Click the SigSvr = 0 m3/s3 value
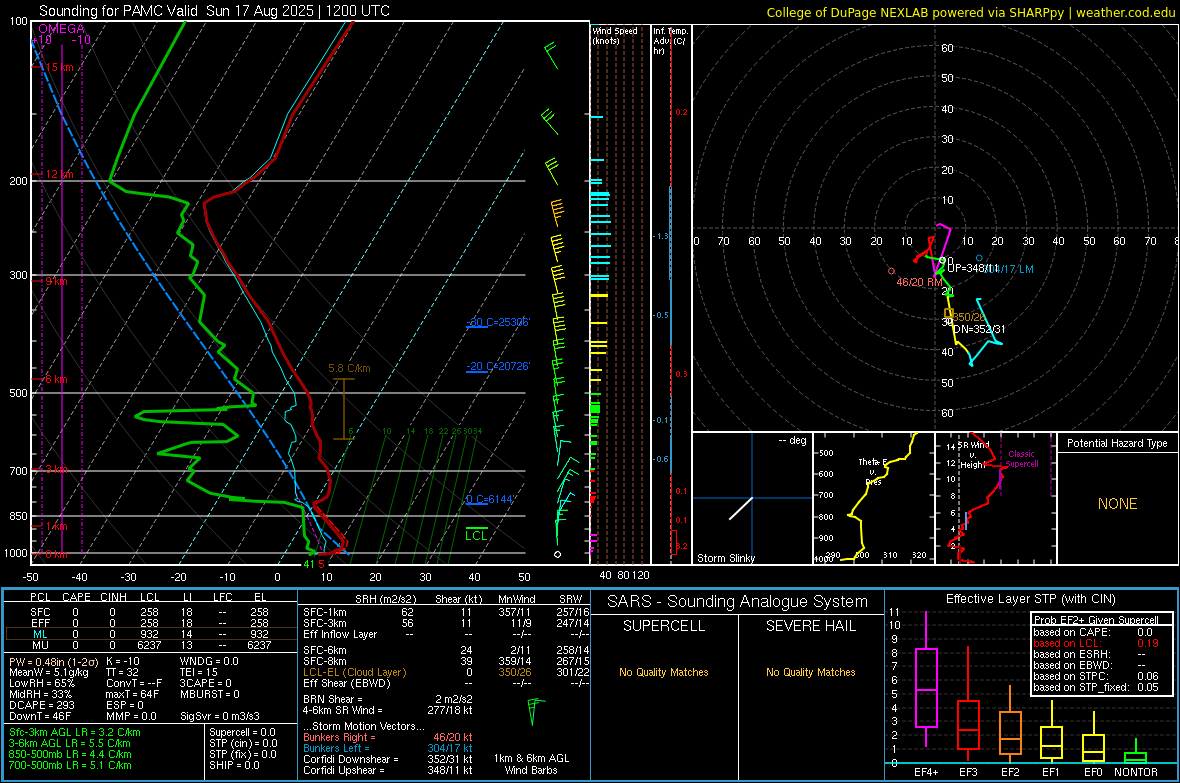 pos(220,716)
